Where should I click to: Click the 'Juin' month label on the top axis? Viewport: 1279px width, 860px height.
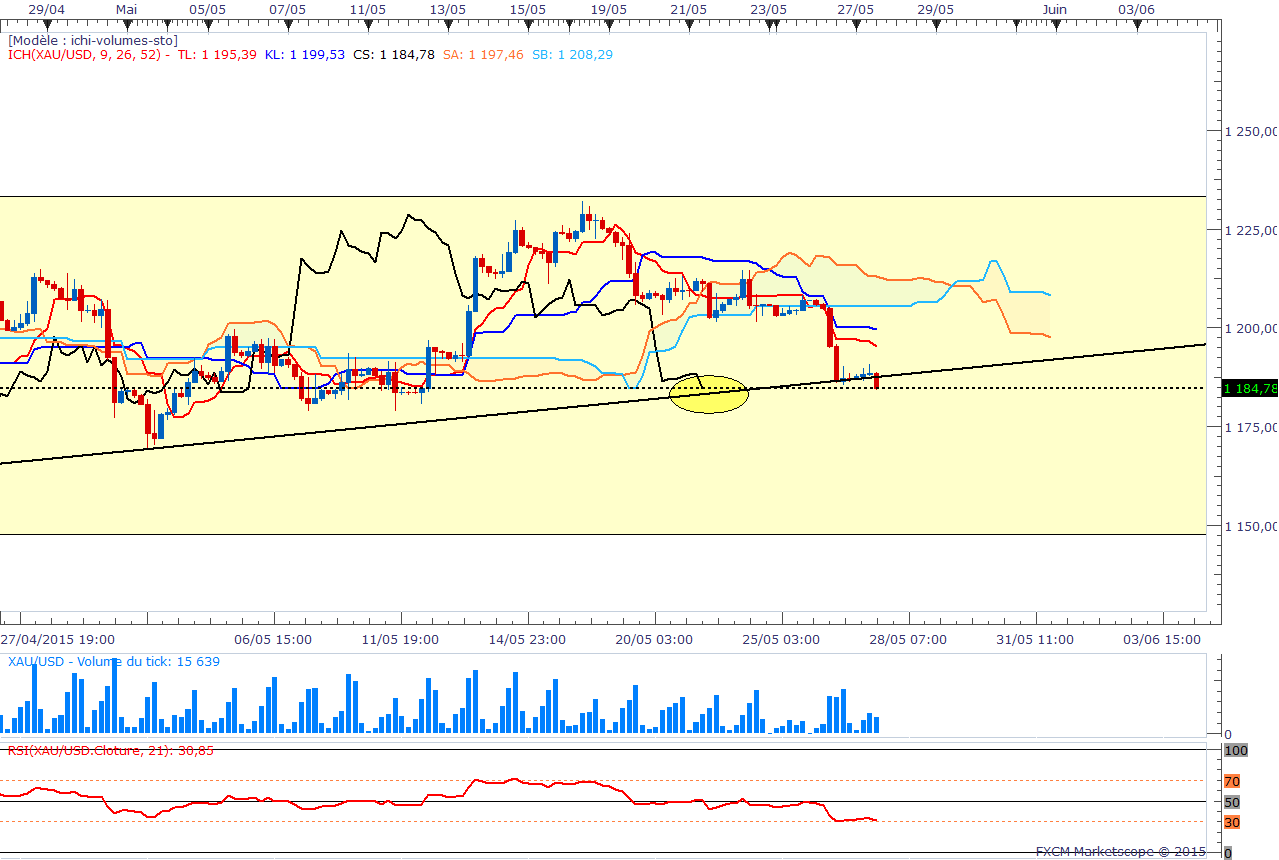1054,8
